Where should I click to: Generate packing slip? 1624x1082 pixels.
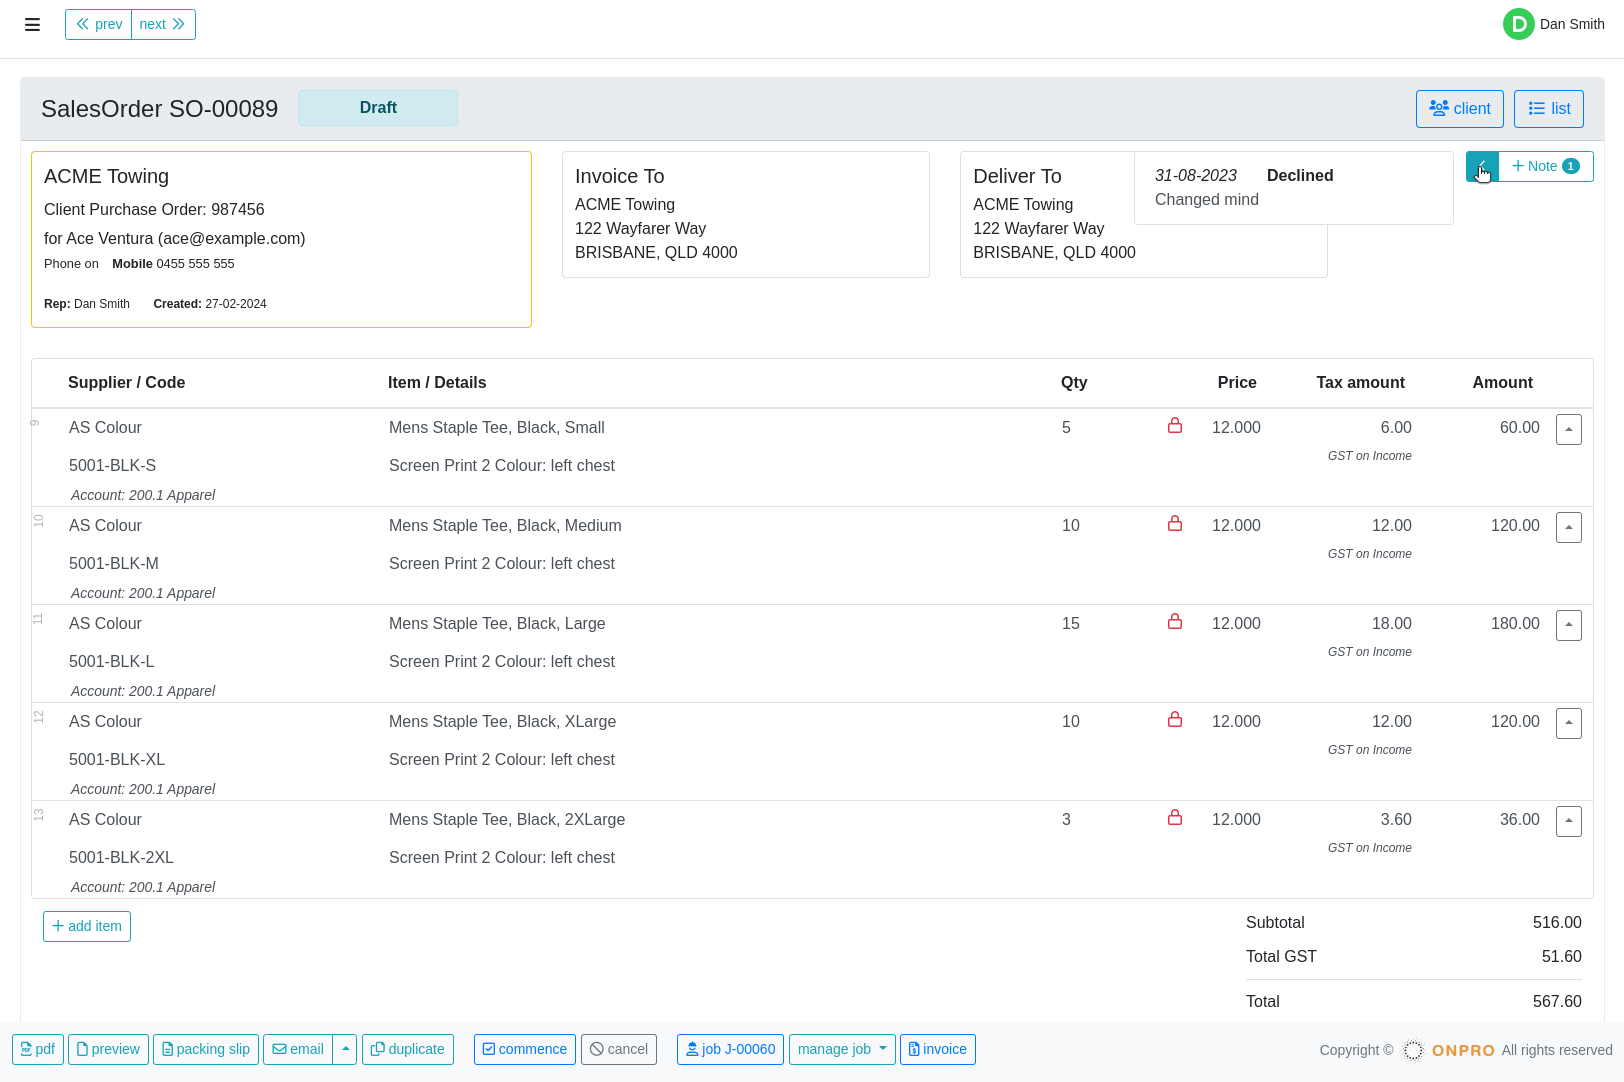(x=206, y=1049)
